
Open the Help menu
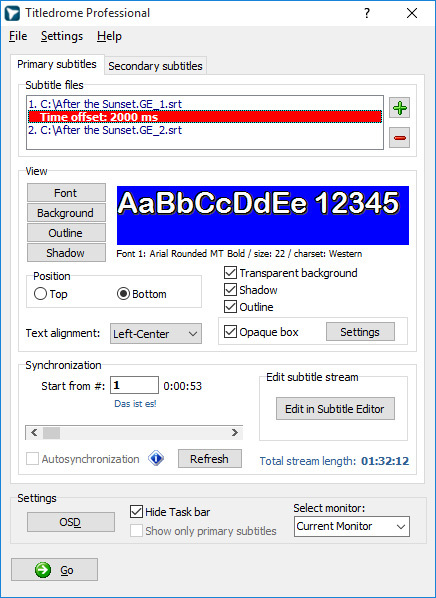click(x=109, y=36)
